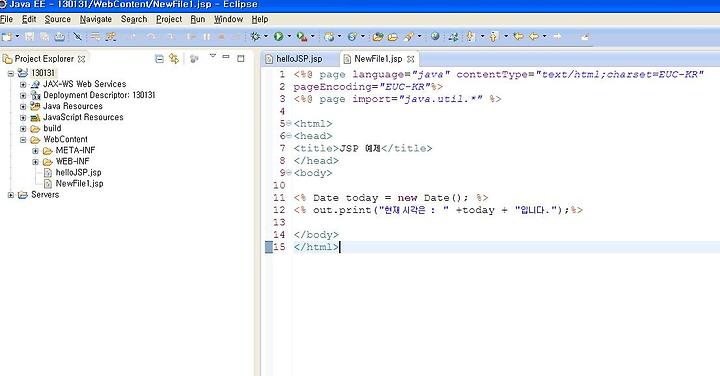Open dropdown arrow next to Debug icon

[x=266, y=36]
